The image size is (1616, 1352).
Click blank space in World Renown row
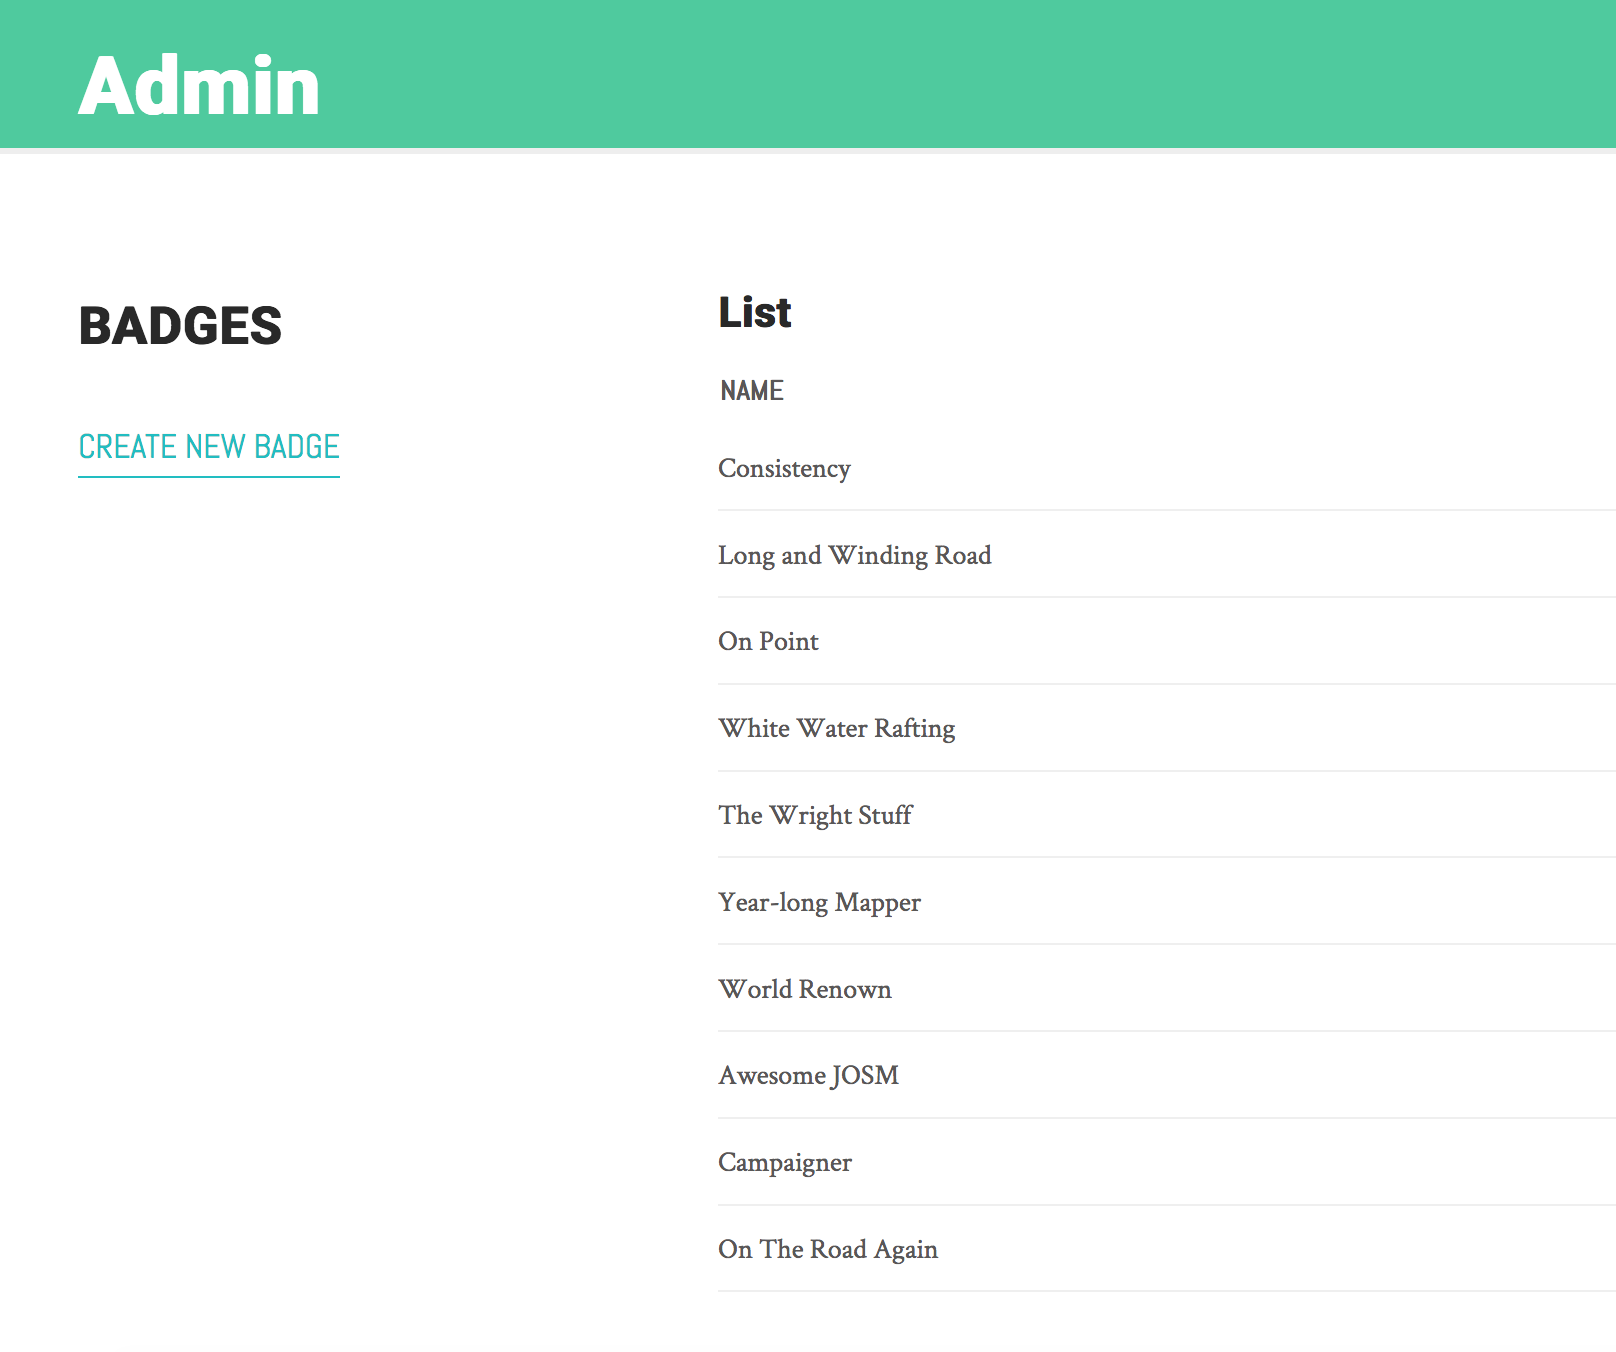coord(1250,989)
